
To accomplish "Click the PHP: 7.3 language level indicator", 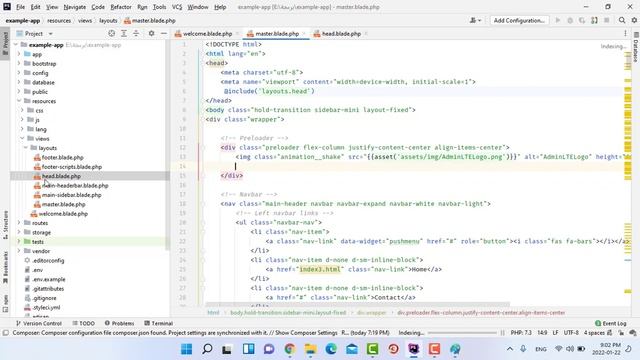I will coord(521,333).
